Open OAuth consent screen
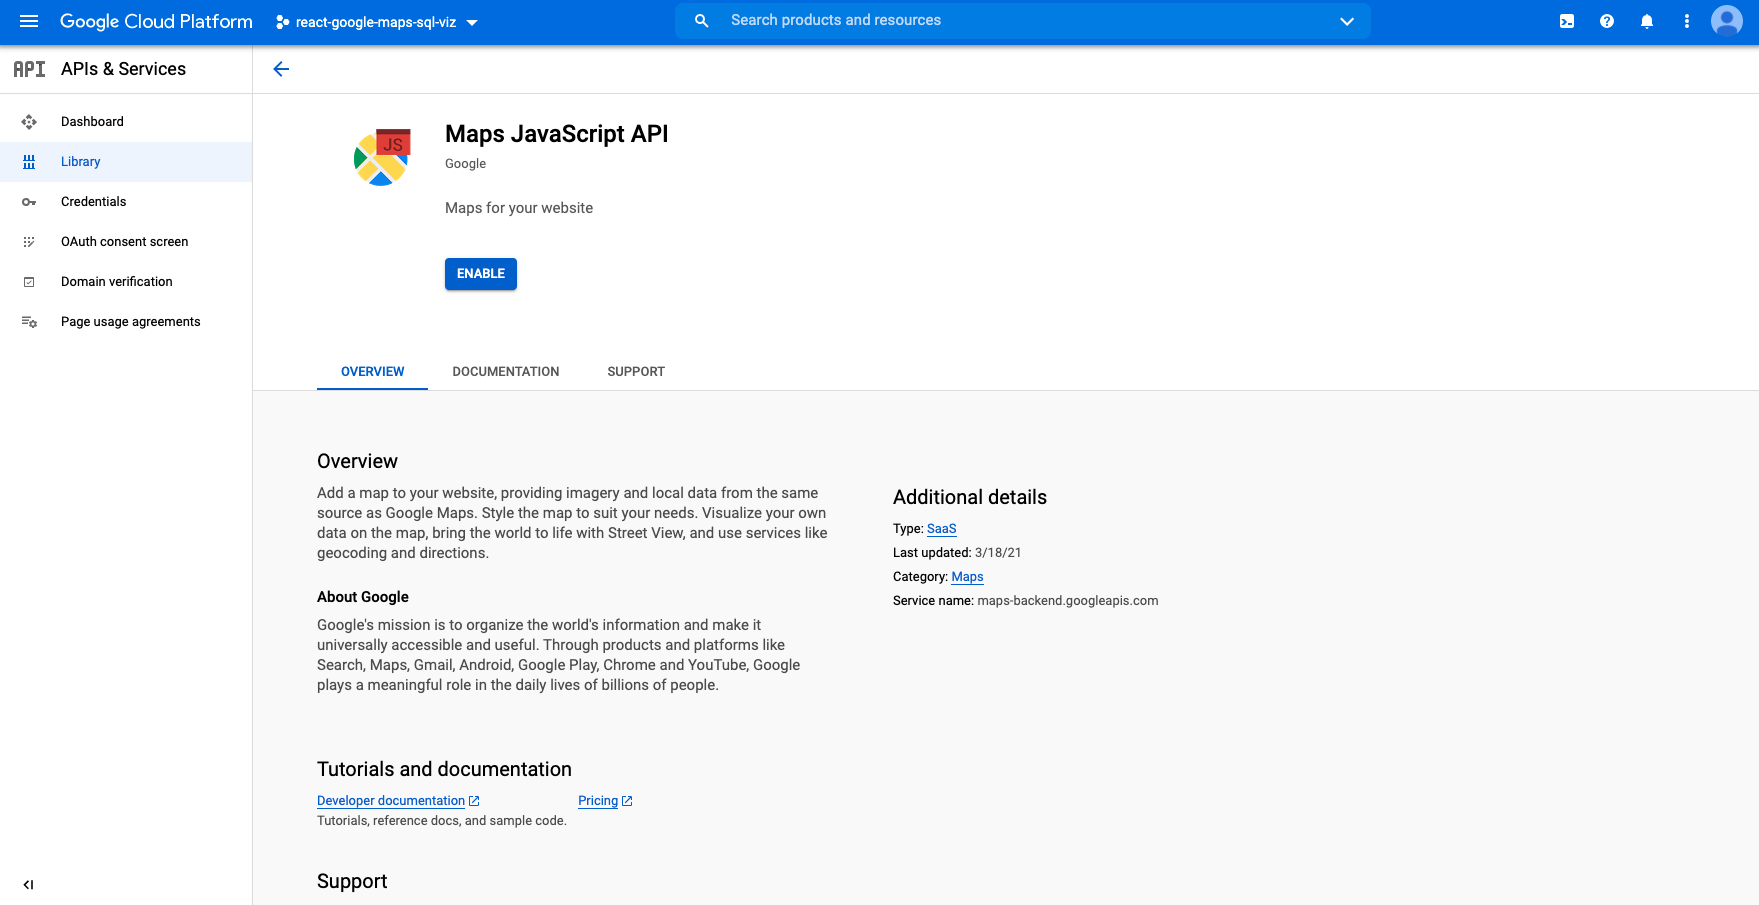Viewport: 1759px width, 905px height. click(x=126, y=242)
